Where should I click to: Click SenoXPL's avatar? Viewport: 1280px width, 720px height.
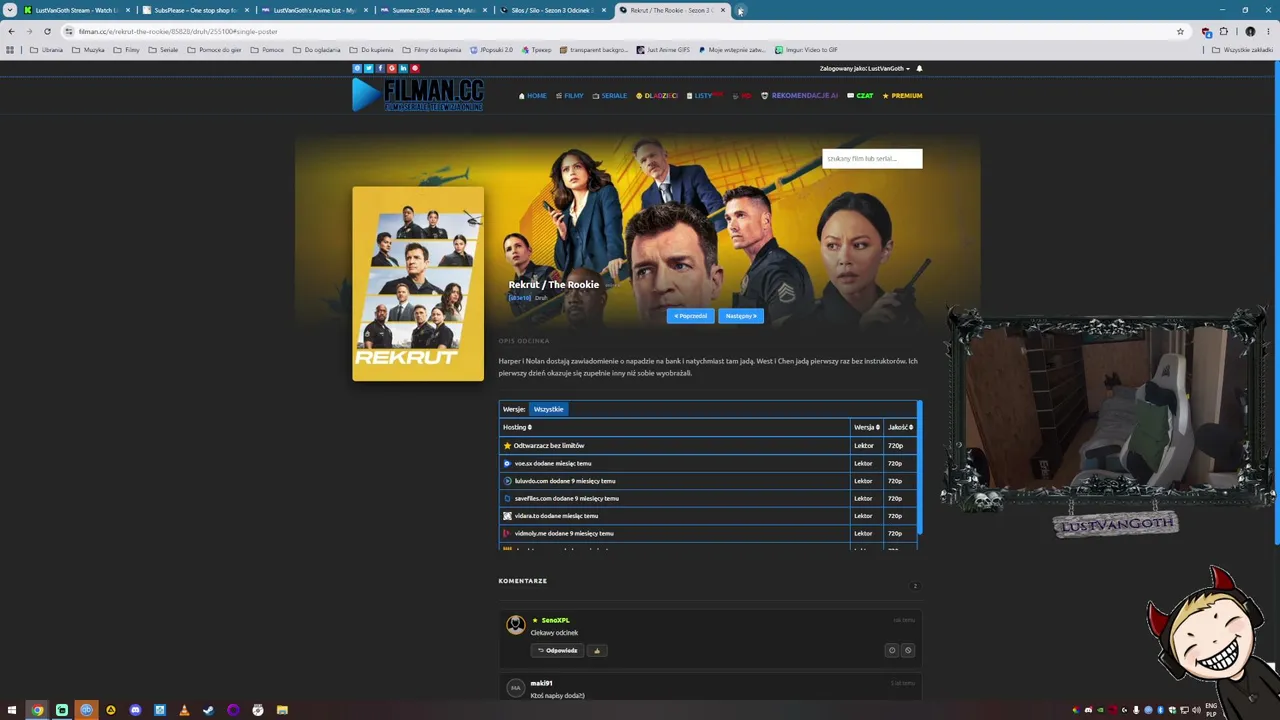pos(515,625)
